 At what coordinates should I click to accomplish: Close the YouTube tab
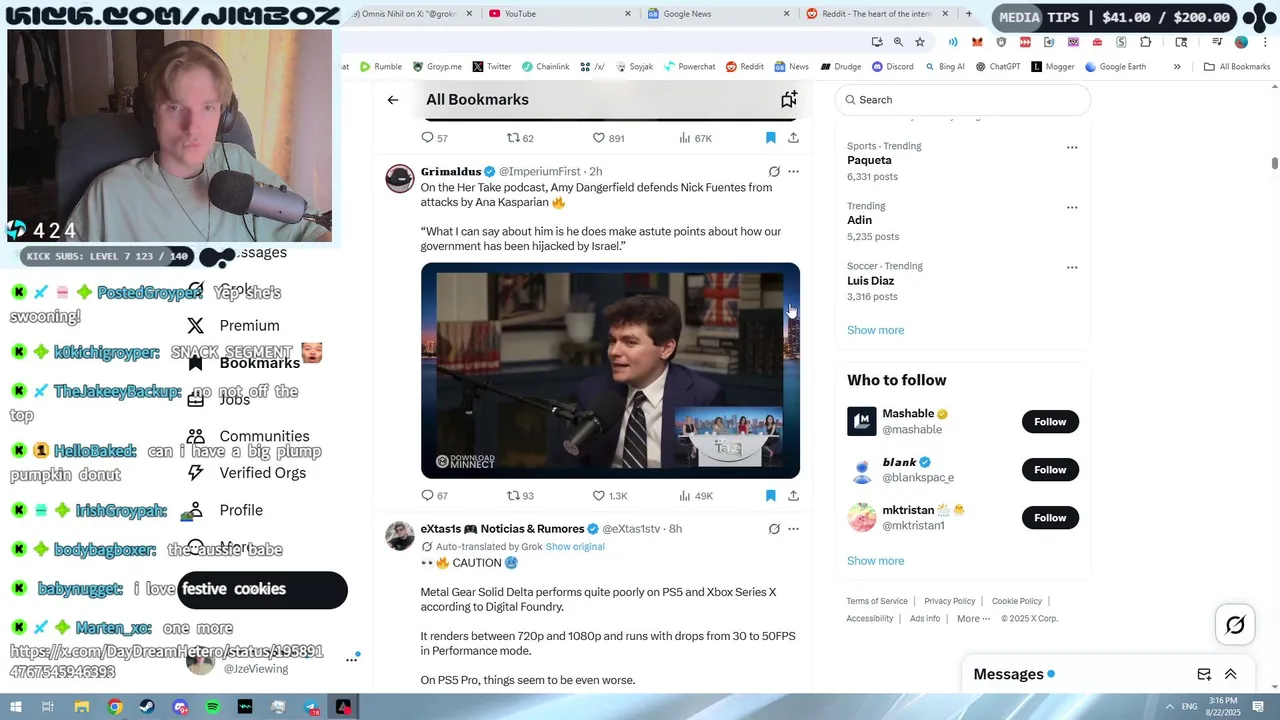tap(628, 14)
